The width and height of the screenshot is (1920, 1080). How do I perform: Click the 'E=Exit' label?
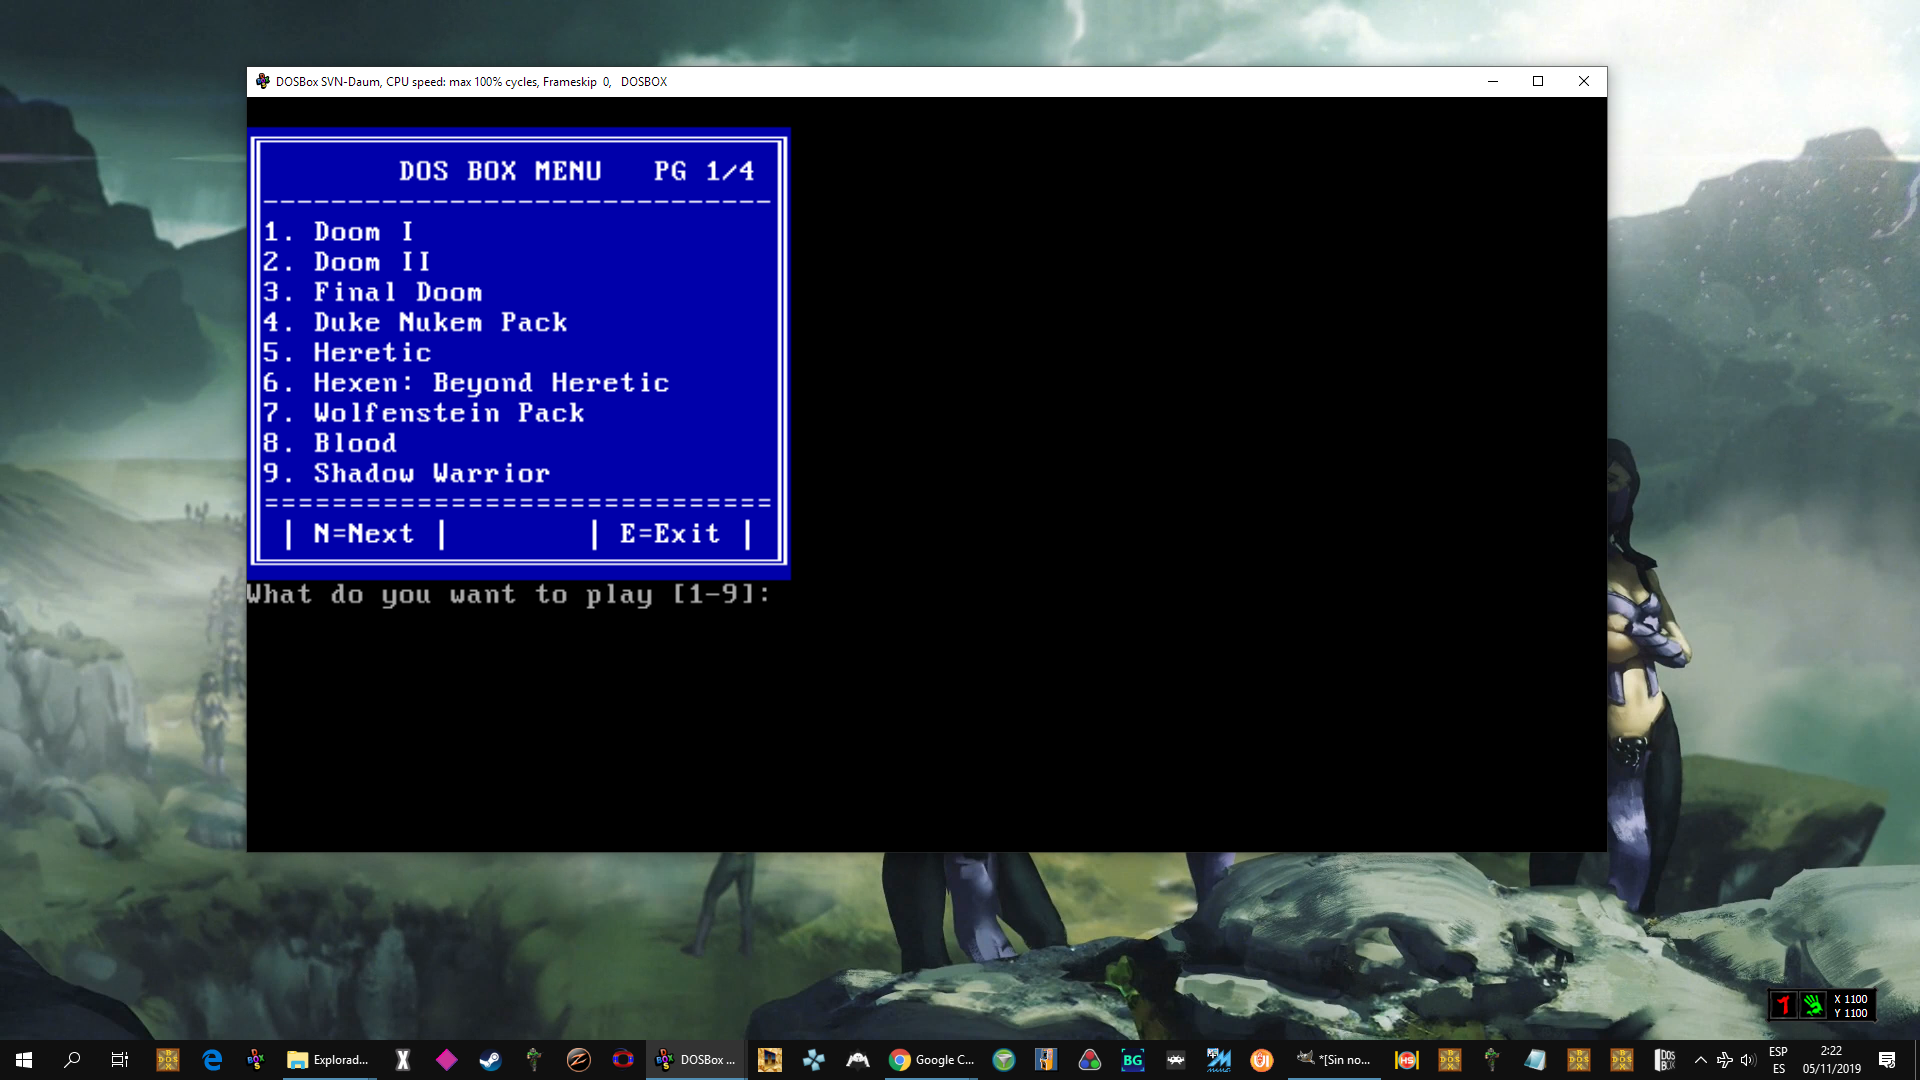(x=670, y=534)
